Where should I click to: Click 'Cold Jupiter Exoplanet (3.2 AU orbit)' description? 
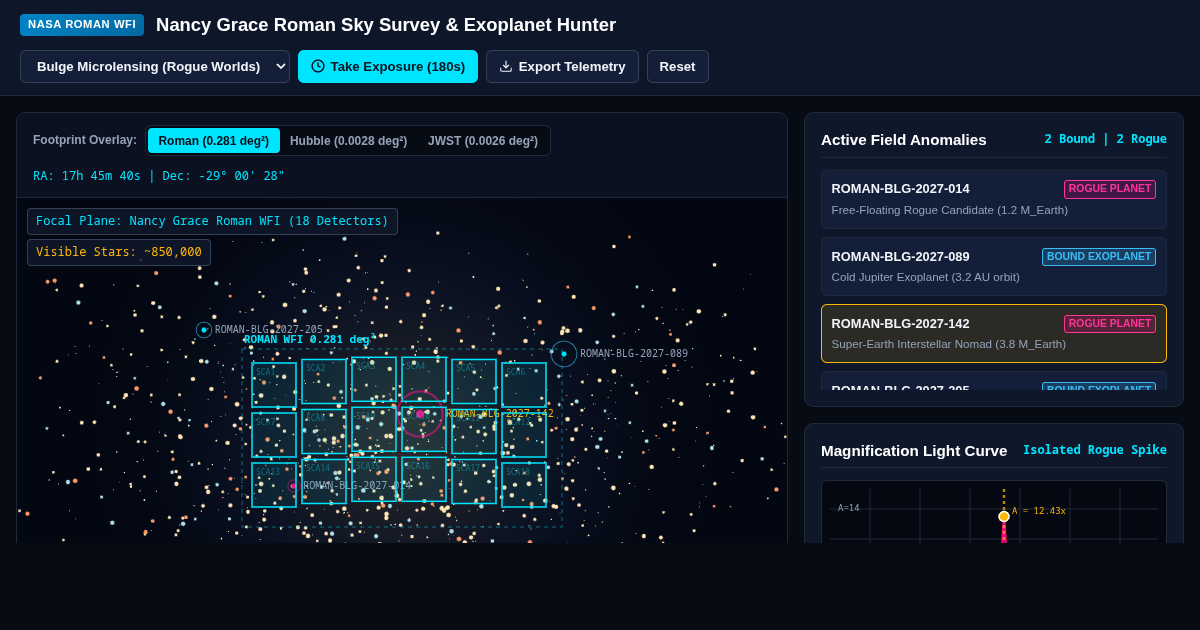tap(925, 277)
